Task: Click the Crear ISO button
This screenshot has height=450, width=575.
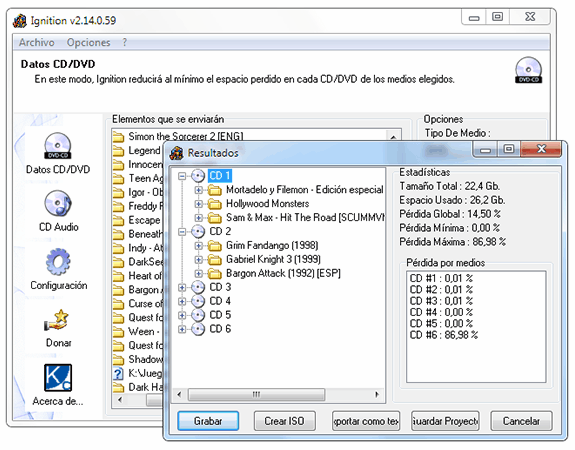Action: tap(285, 421)
